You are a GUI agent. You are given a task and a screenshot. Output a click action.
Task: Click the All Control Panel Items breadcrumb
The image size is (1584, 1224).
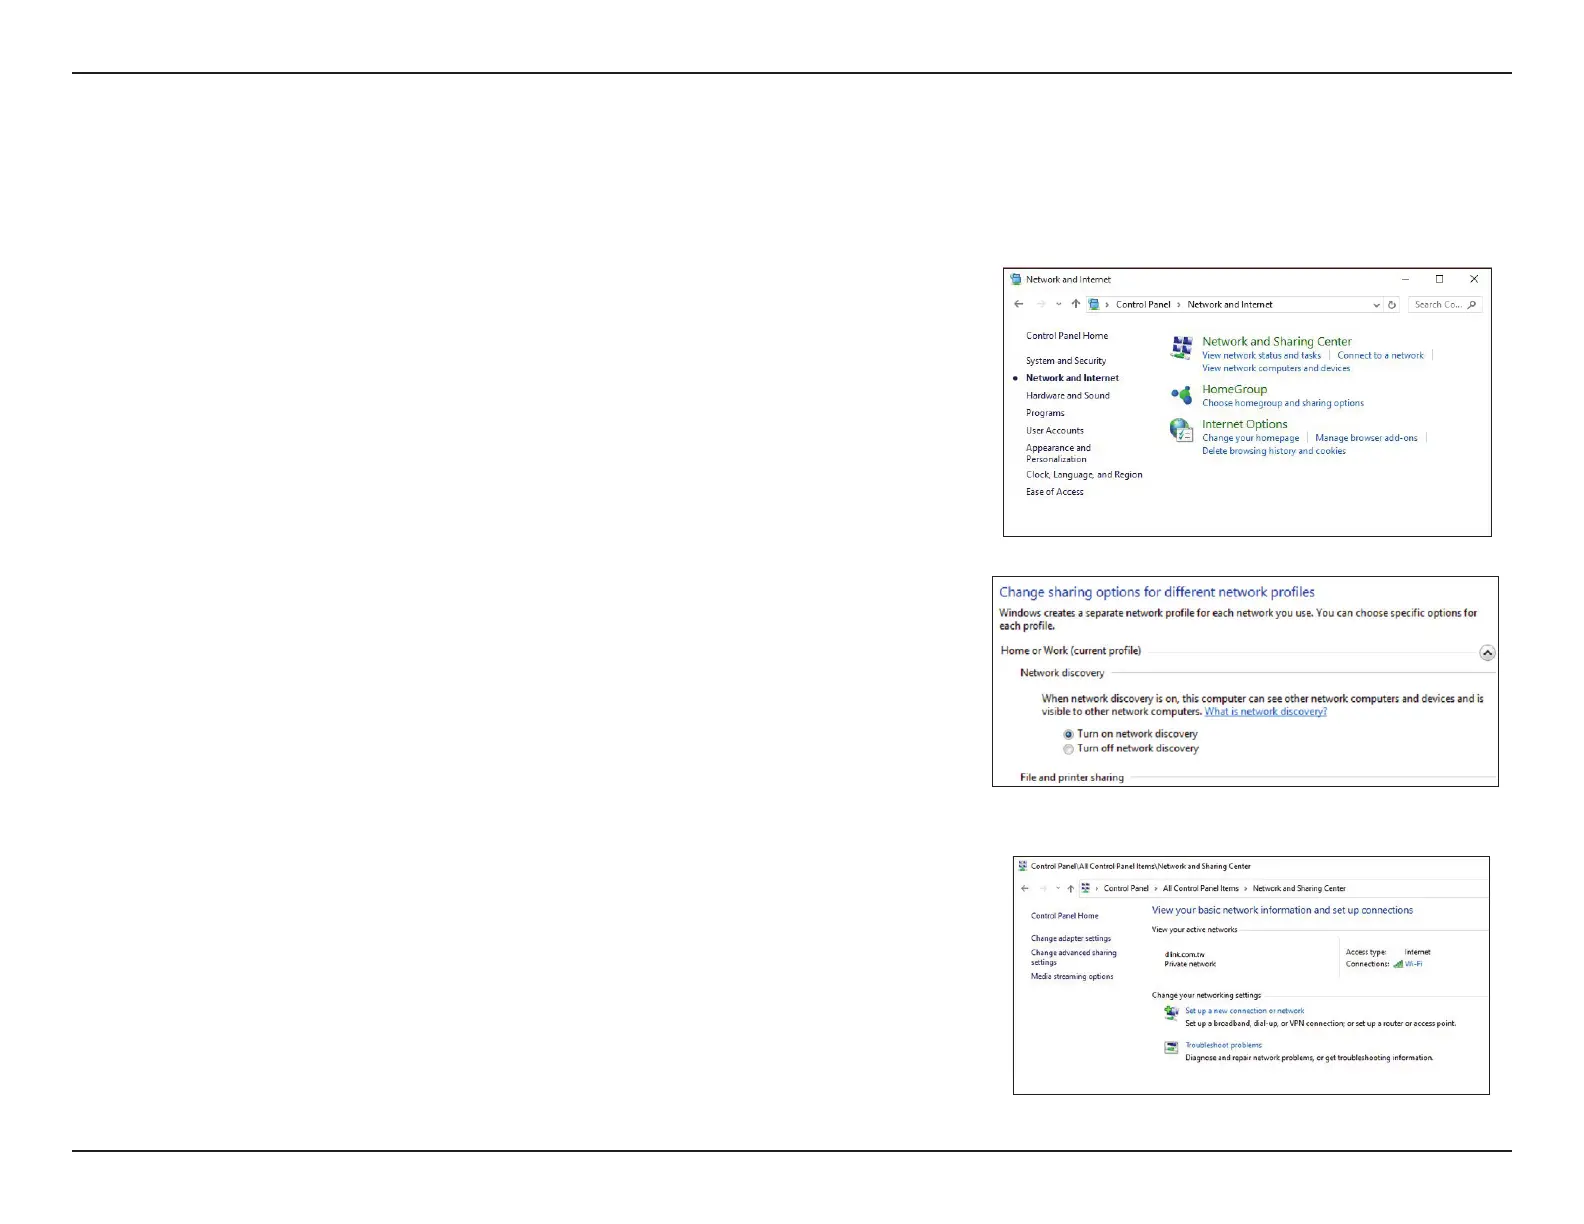coord(1201,888)
